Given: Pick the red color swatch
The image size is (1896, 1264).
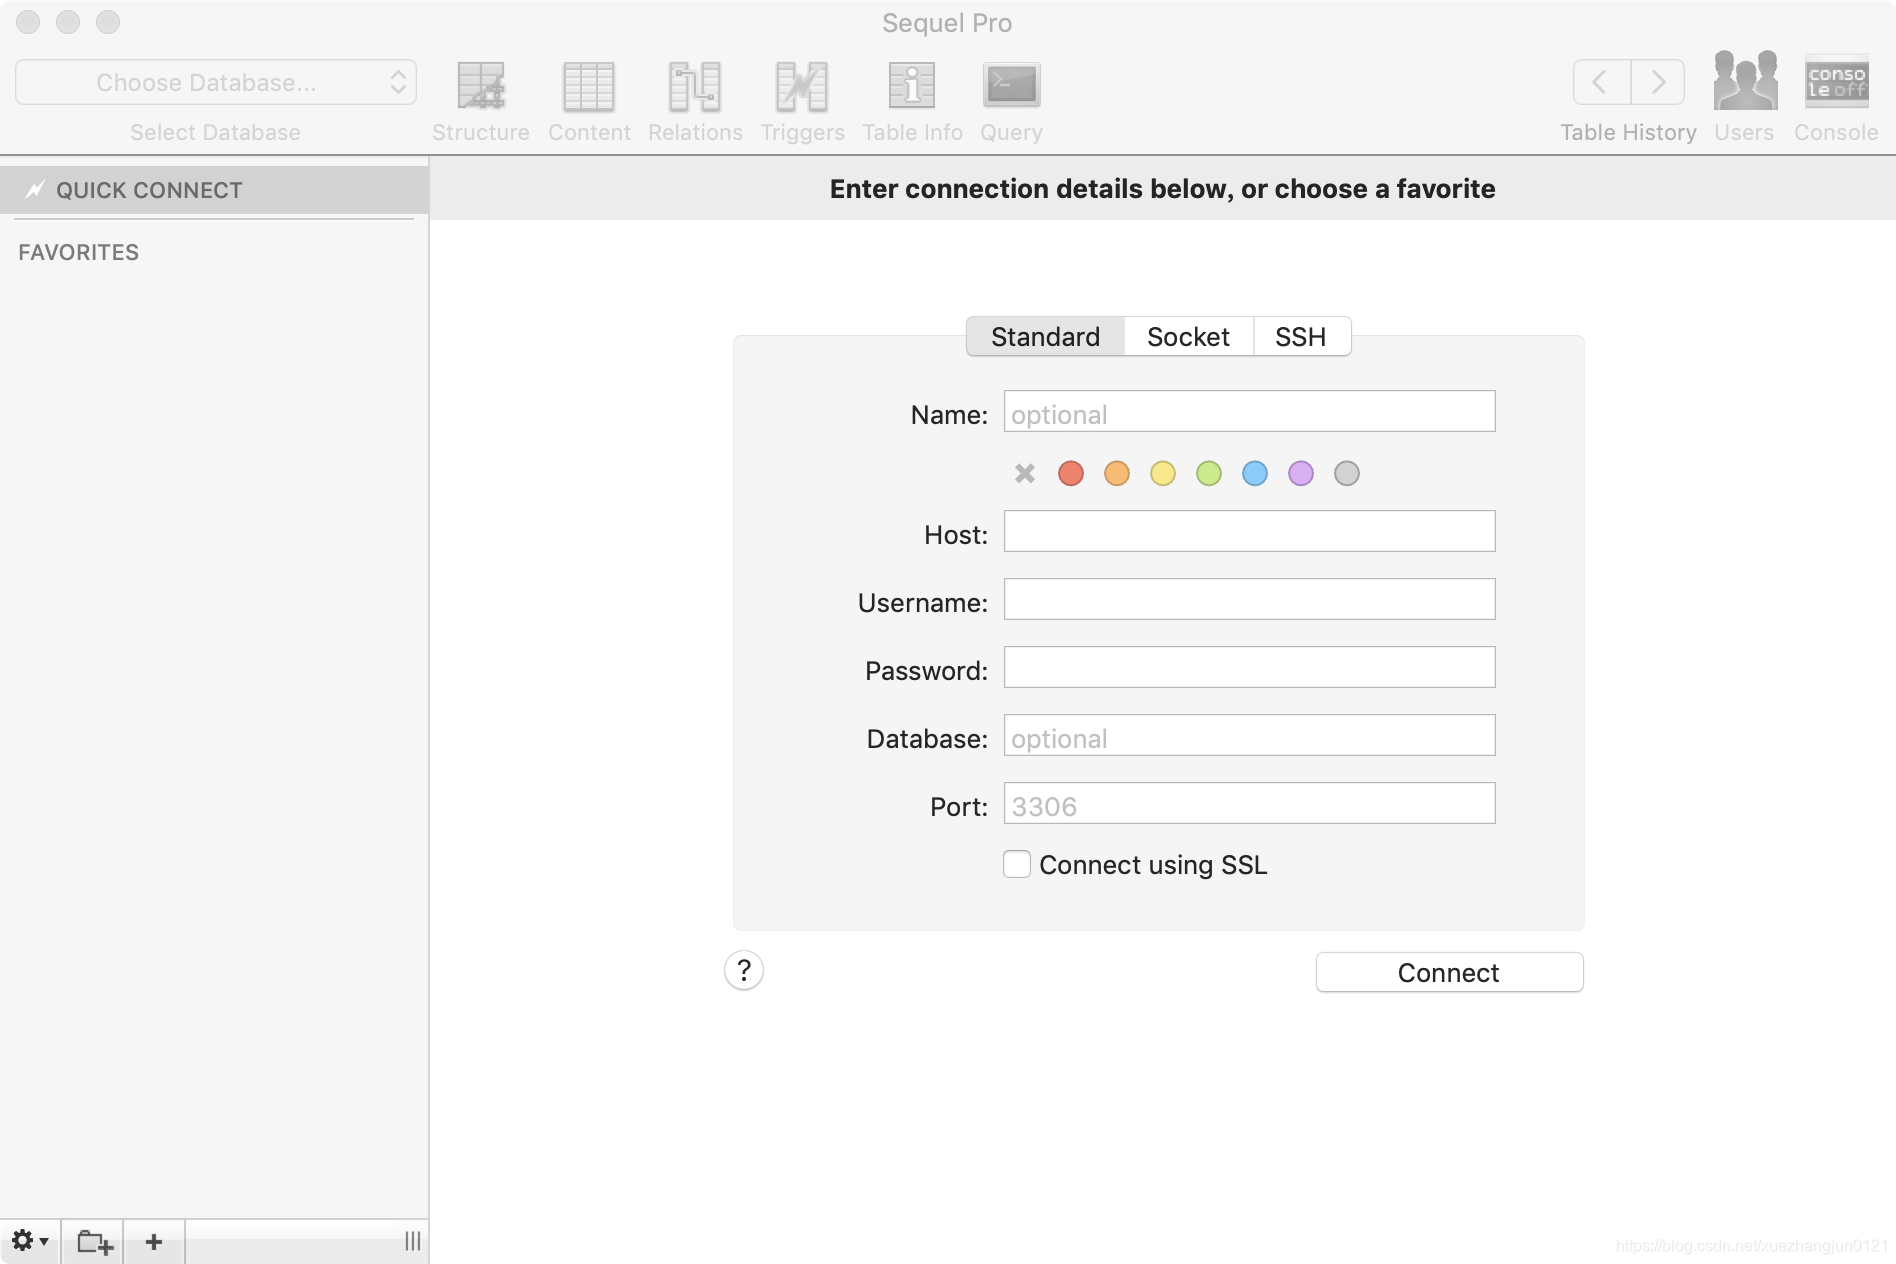Looking at the screenshot, I should tap(1071, 473).
